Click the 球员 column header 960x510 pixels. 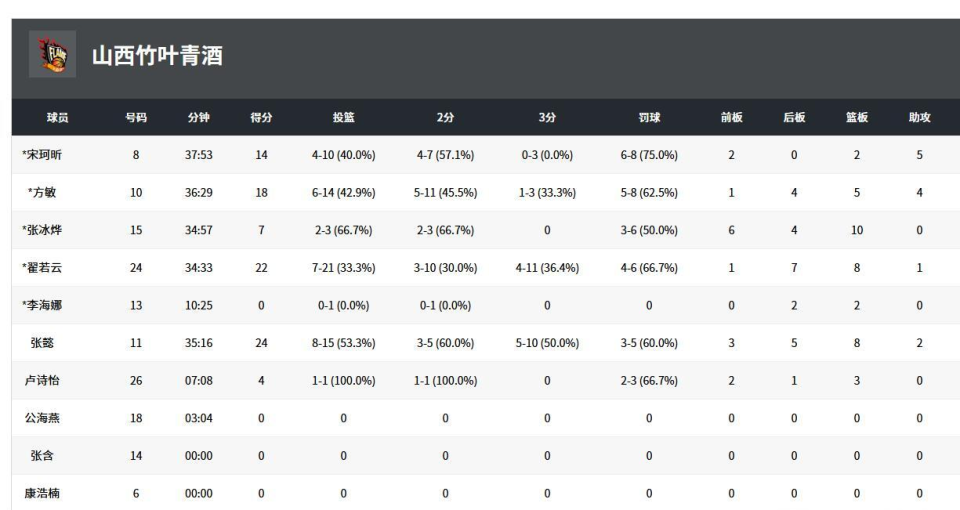pyautogui.click(x=58, y=118)
